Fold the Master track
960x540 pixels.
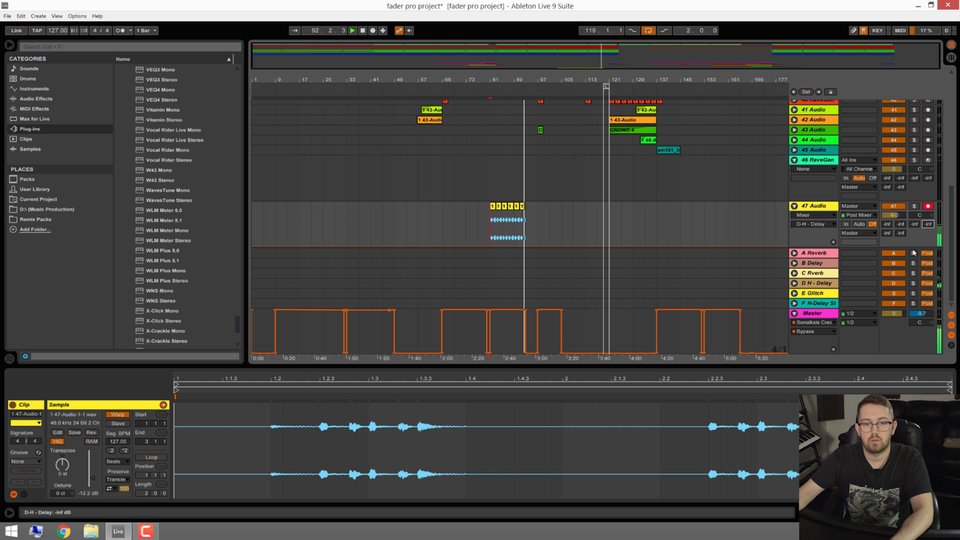coord(794,313)
